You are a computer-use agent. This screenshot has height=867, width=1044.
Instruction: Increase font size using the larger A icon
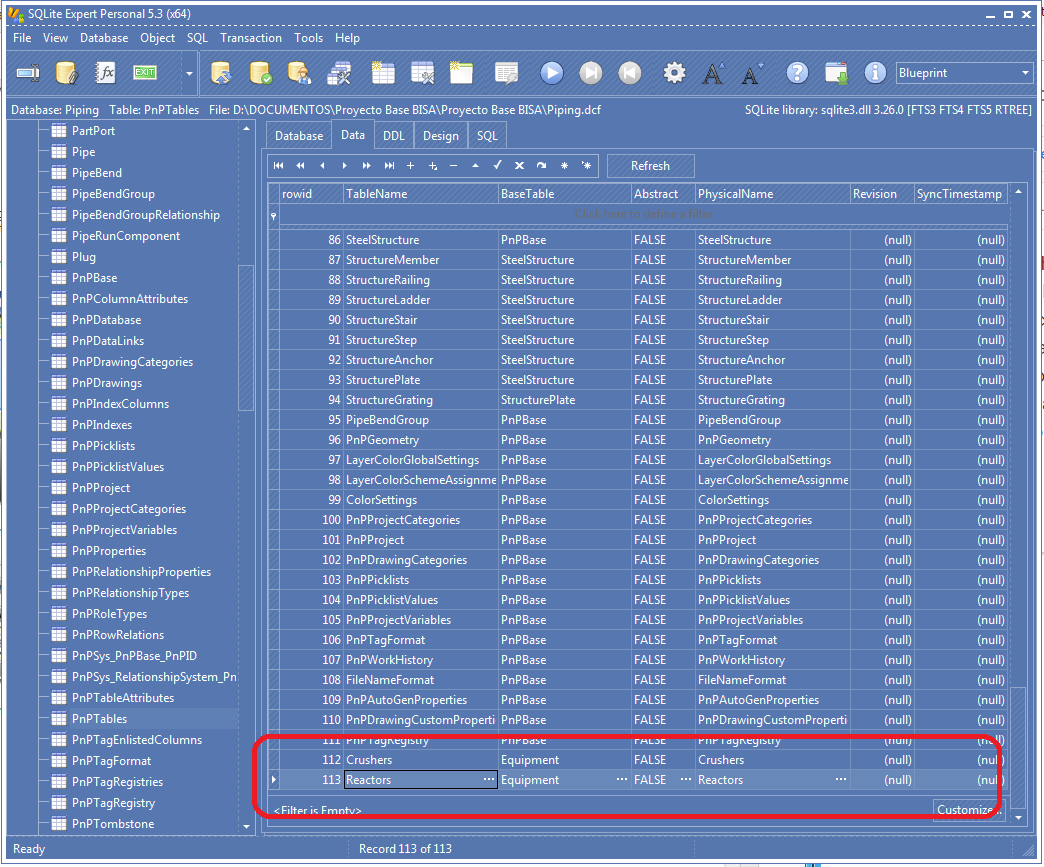tap(714, 72)
